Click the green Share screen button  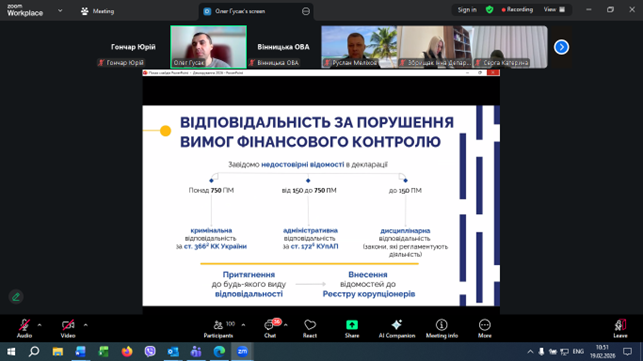click(352, 328)
